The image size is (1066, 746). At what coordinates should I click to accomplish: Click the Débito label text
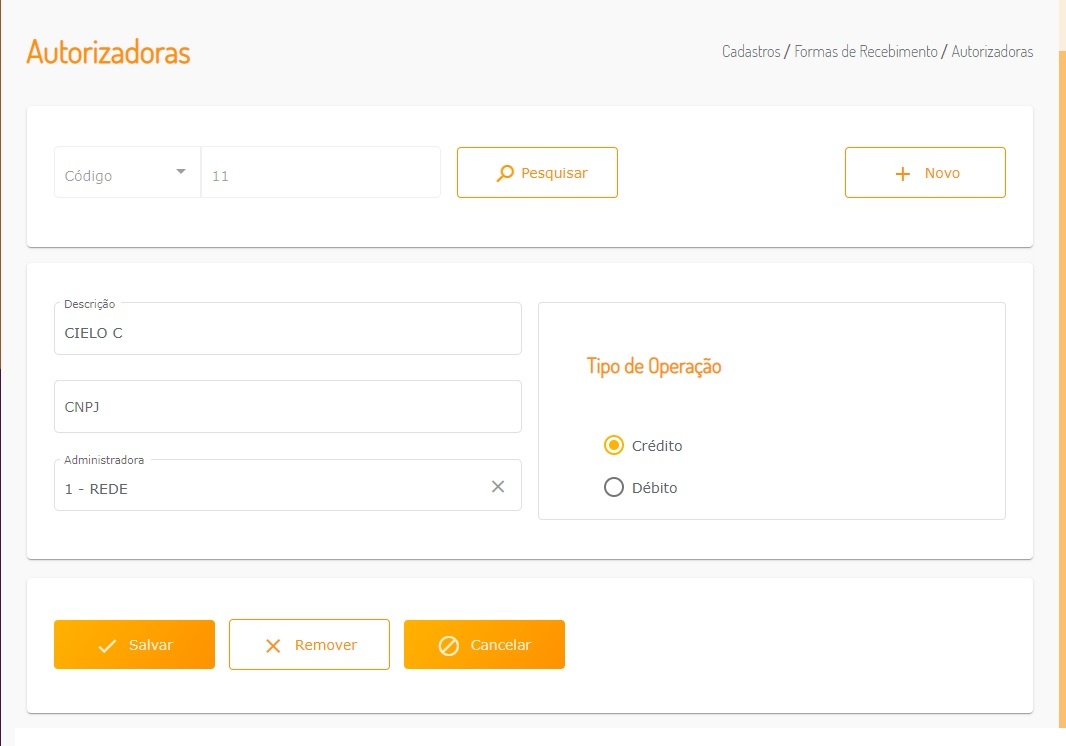[x=655, y=488]
